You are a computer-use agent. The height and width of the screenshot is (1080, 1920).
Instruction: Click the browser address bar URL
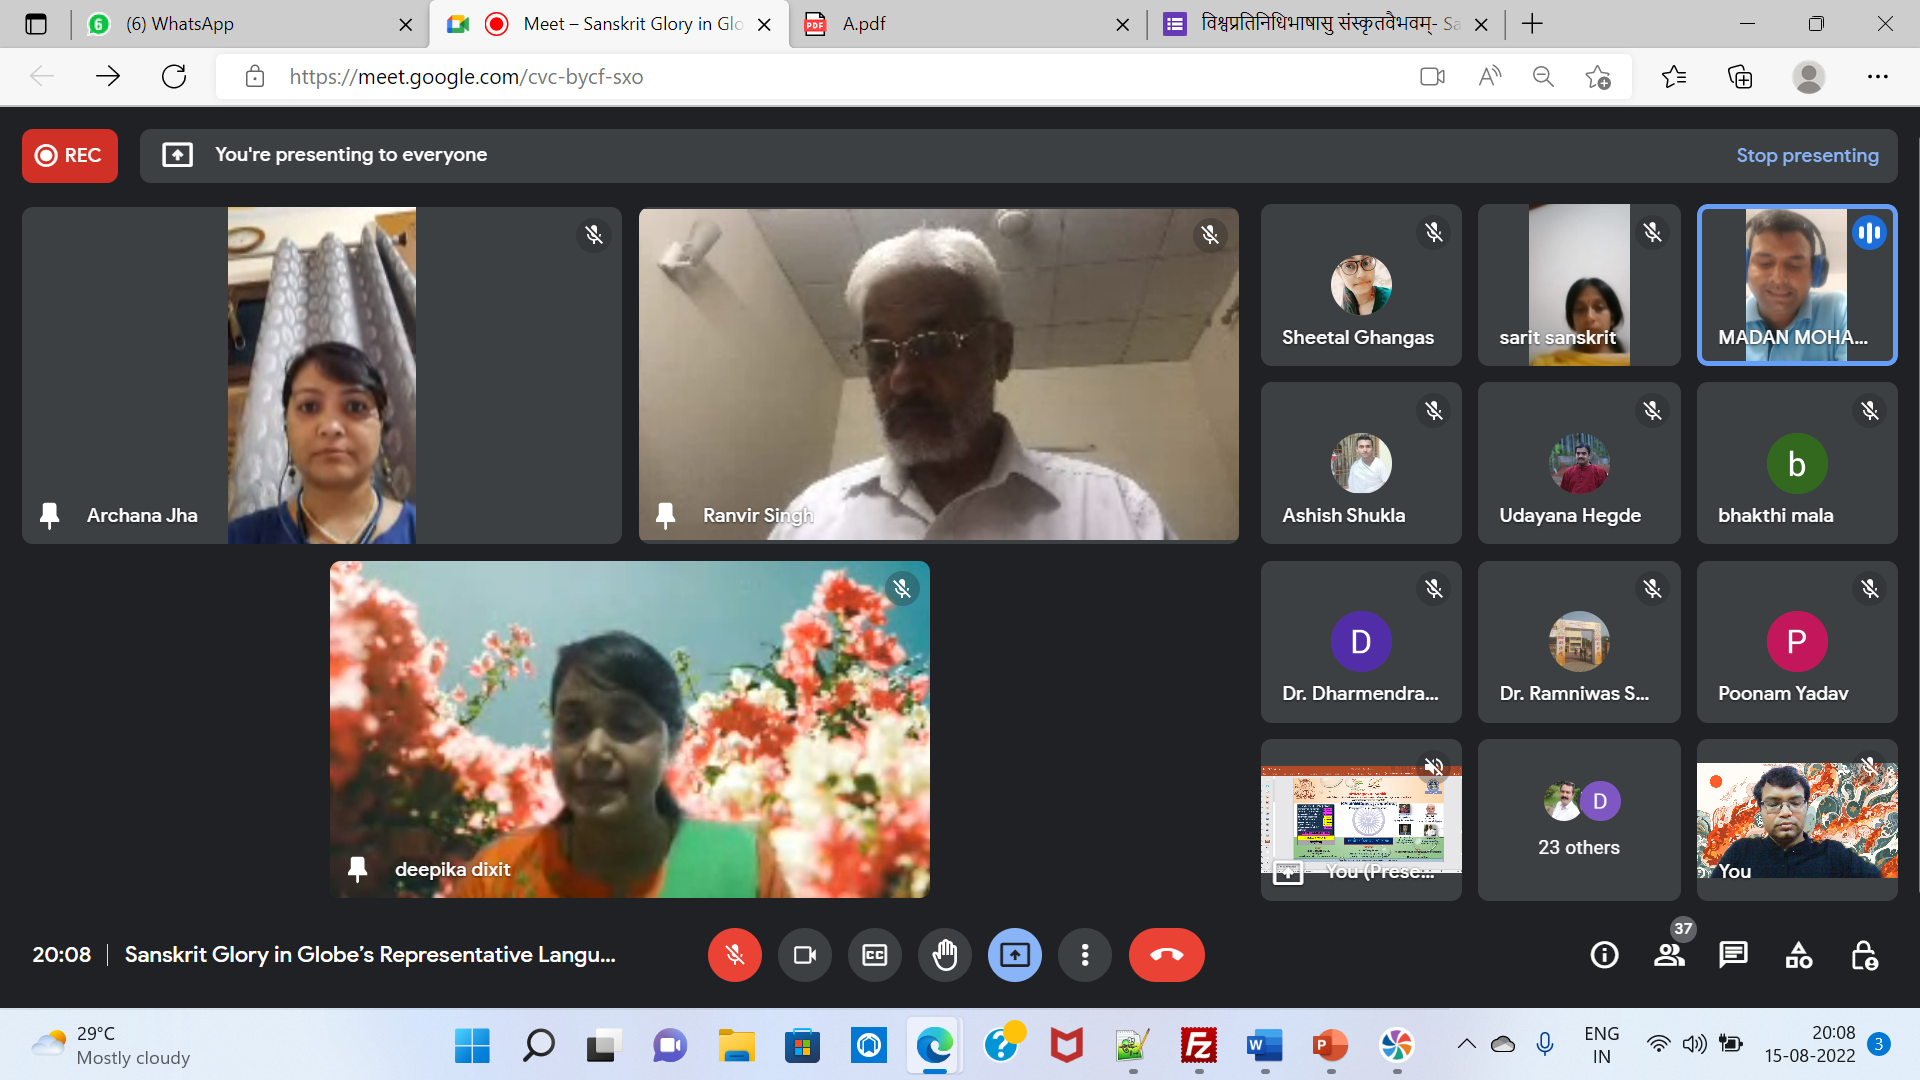coord(466,77)
